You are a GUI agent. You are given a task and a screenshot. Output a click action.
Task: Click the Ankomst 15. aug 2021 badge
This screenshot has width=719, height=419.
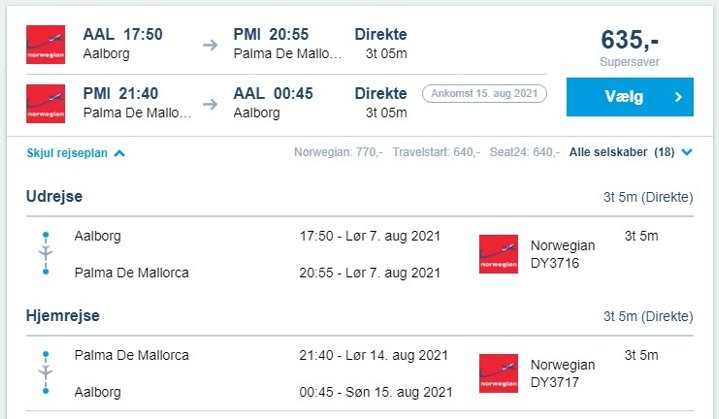(x=484, y=93)
